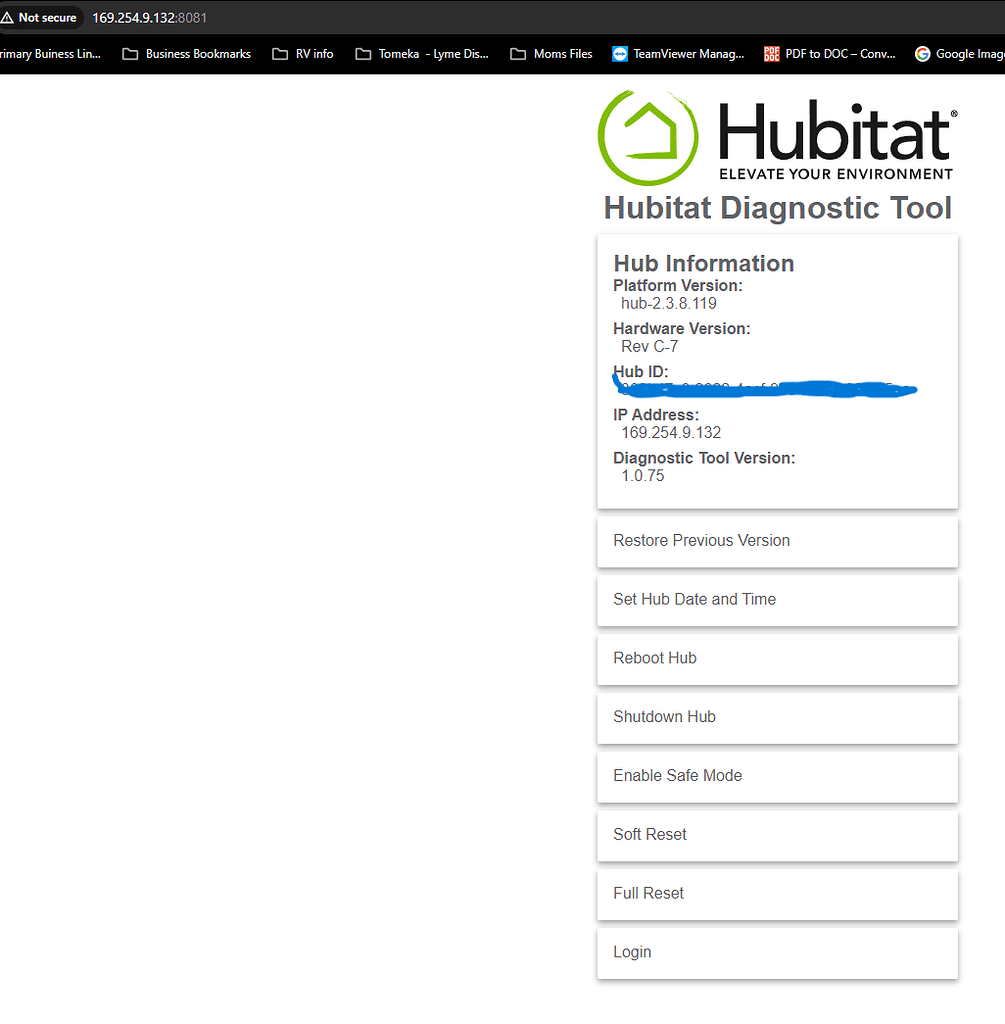Screen dimensions: 1005x1024
Task: Restore Previous Version of hub firmware
Action: point(777,541)
